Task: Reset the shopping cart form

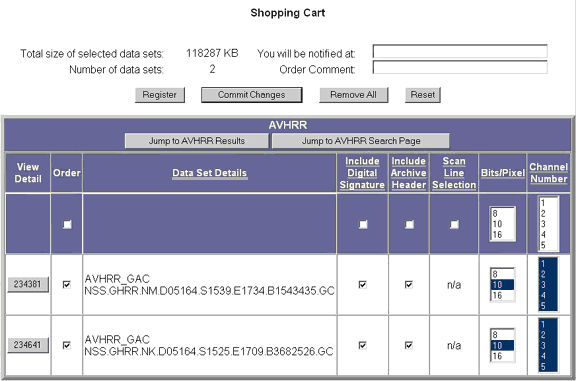Action: tap(423, 95)
